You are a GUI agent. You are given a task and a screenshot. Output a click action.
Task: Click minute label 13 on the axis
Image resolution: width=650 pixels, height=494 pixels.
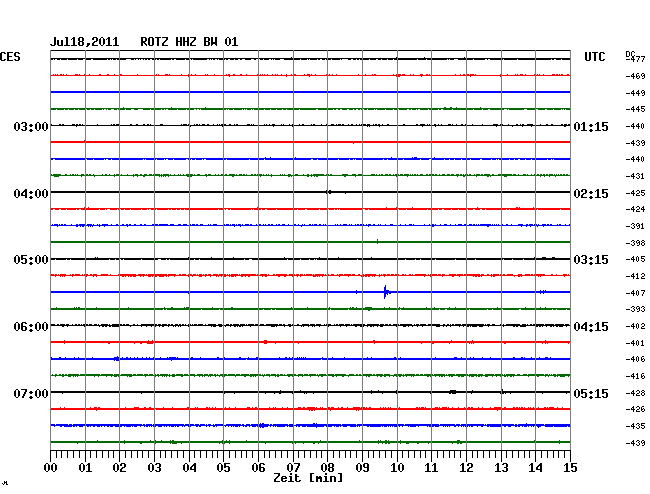[x=501, y=468]
